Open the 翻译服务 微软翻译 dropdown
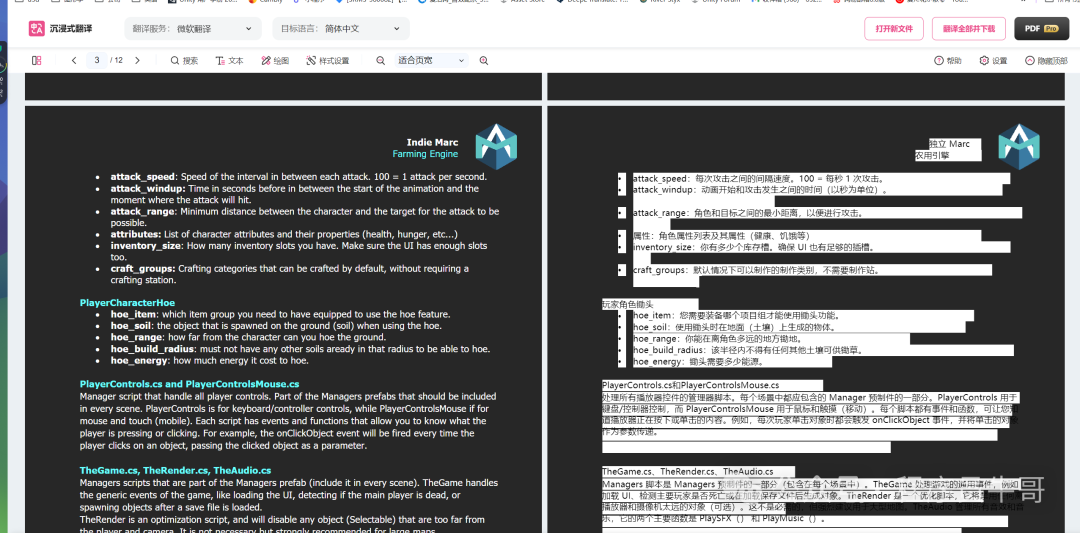The width and height of the screenshot is (1080, 533). click(x=193, y=29)
